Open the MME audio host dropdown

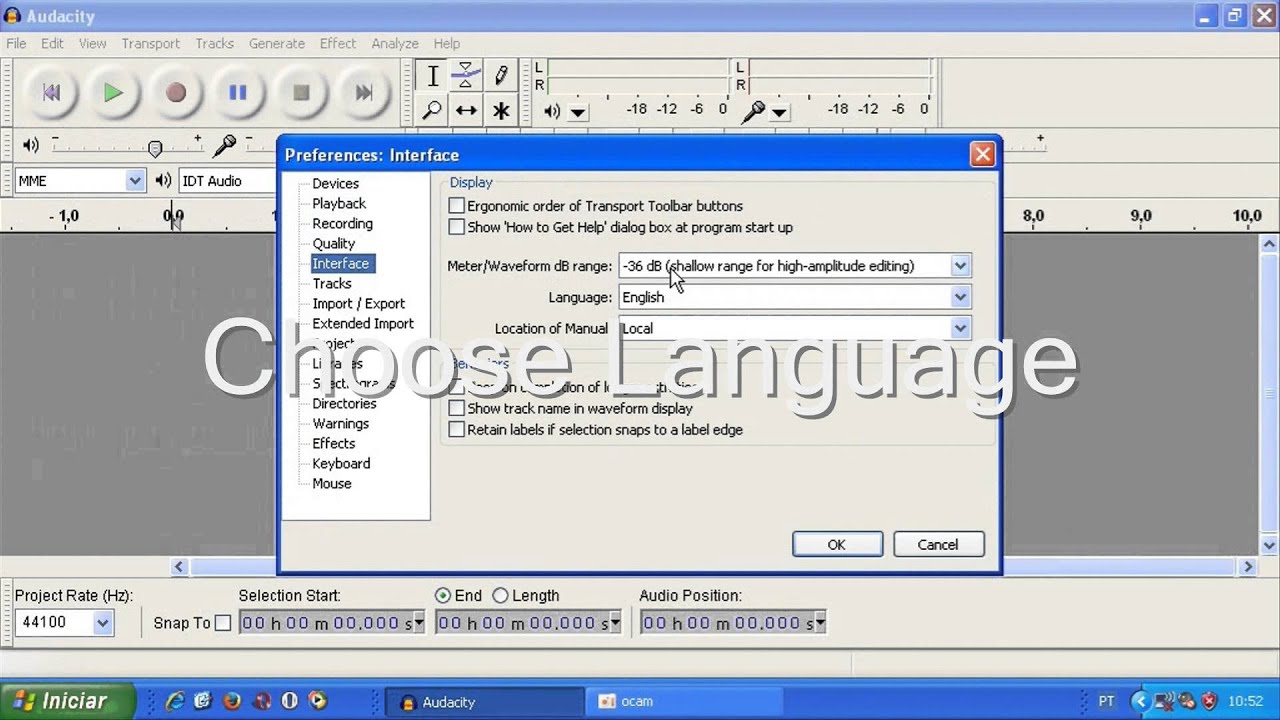pos(135,181)
